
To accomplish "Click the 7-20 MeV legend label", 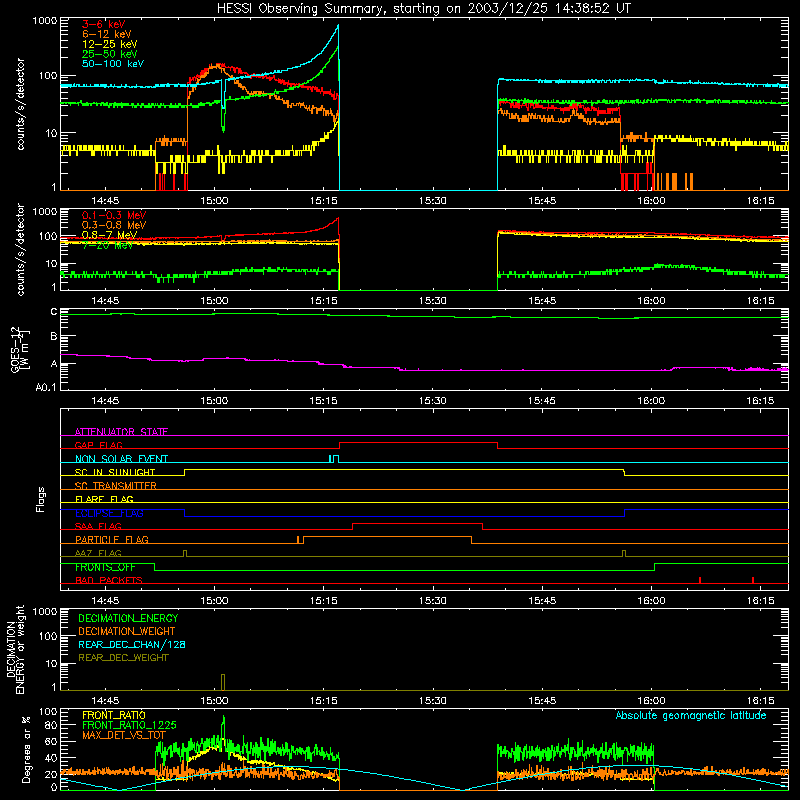I will (107, 245).
